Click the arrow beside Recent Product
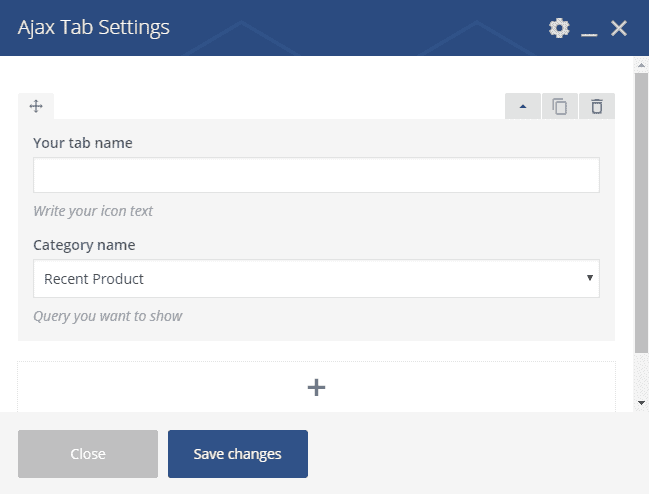 tap(590, 278)
